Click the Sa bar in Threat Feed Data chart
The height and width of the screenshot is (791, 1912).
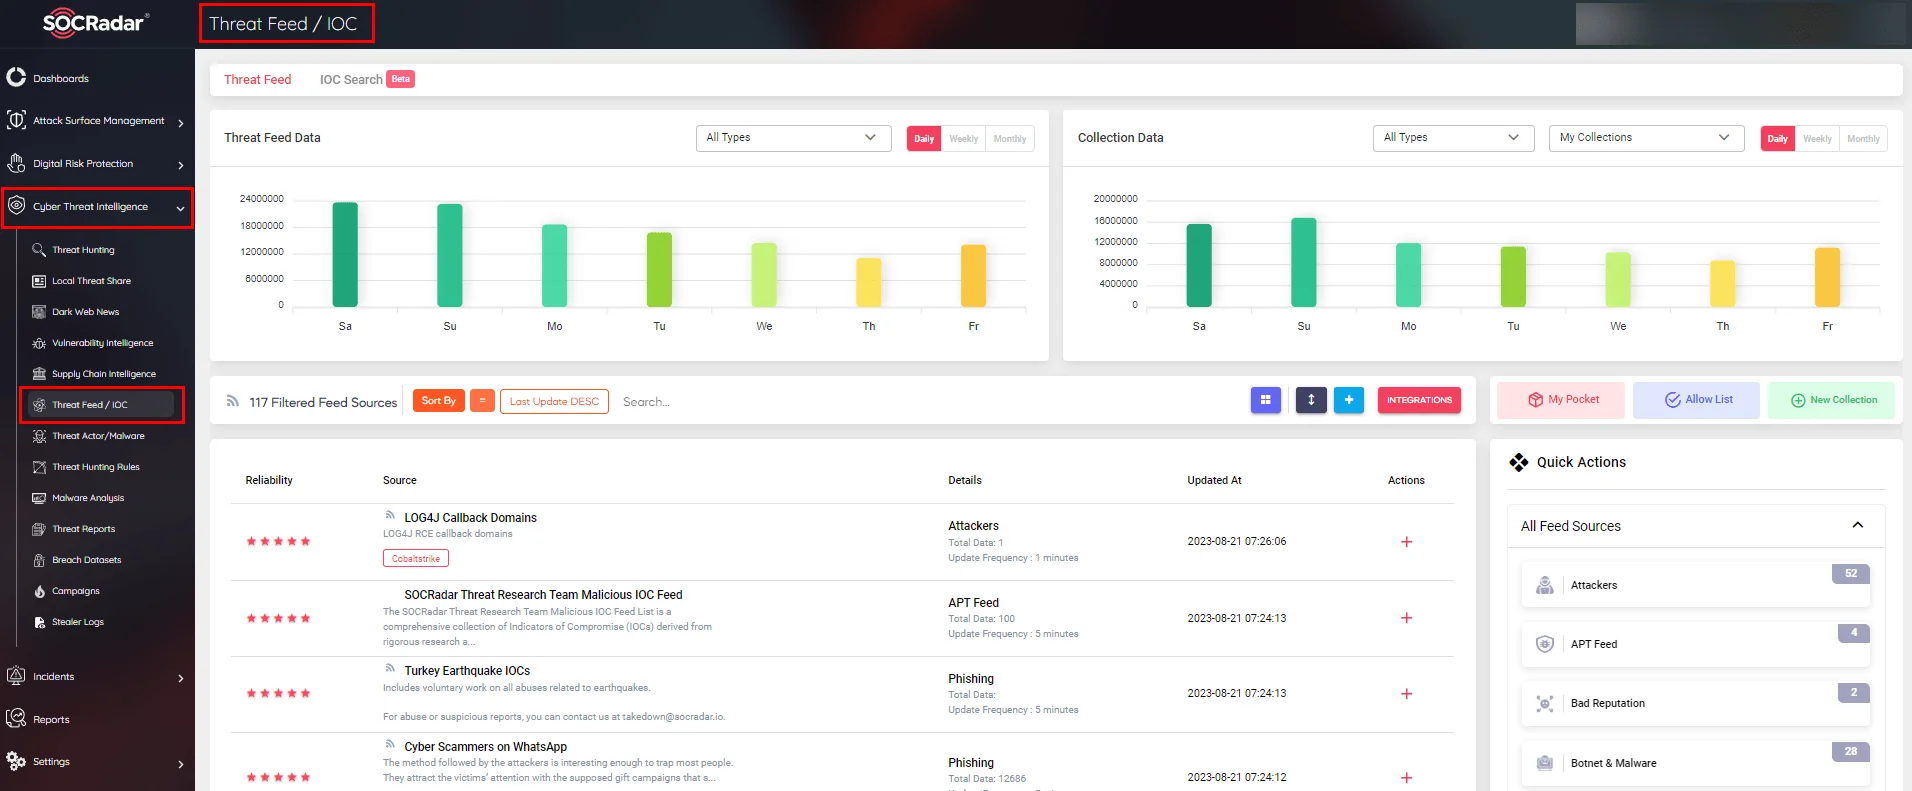coord(345,255)
